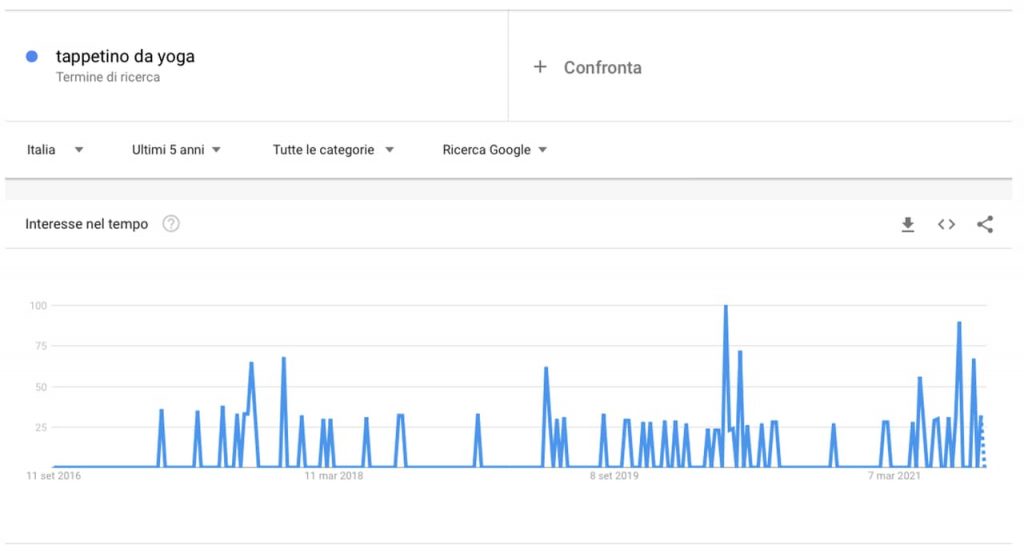Click the Interesse nel tempo heading

click(x=86, y=224)
